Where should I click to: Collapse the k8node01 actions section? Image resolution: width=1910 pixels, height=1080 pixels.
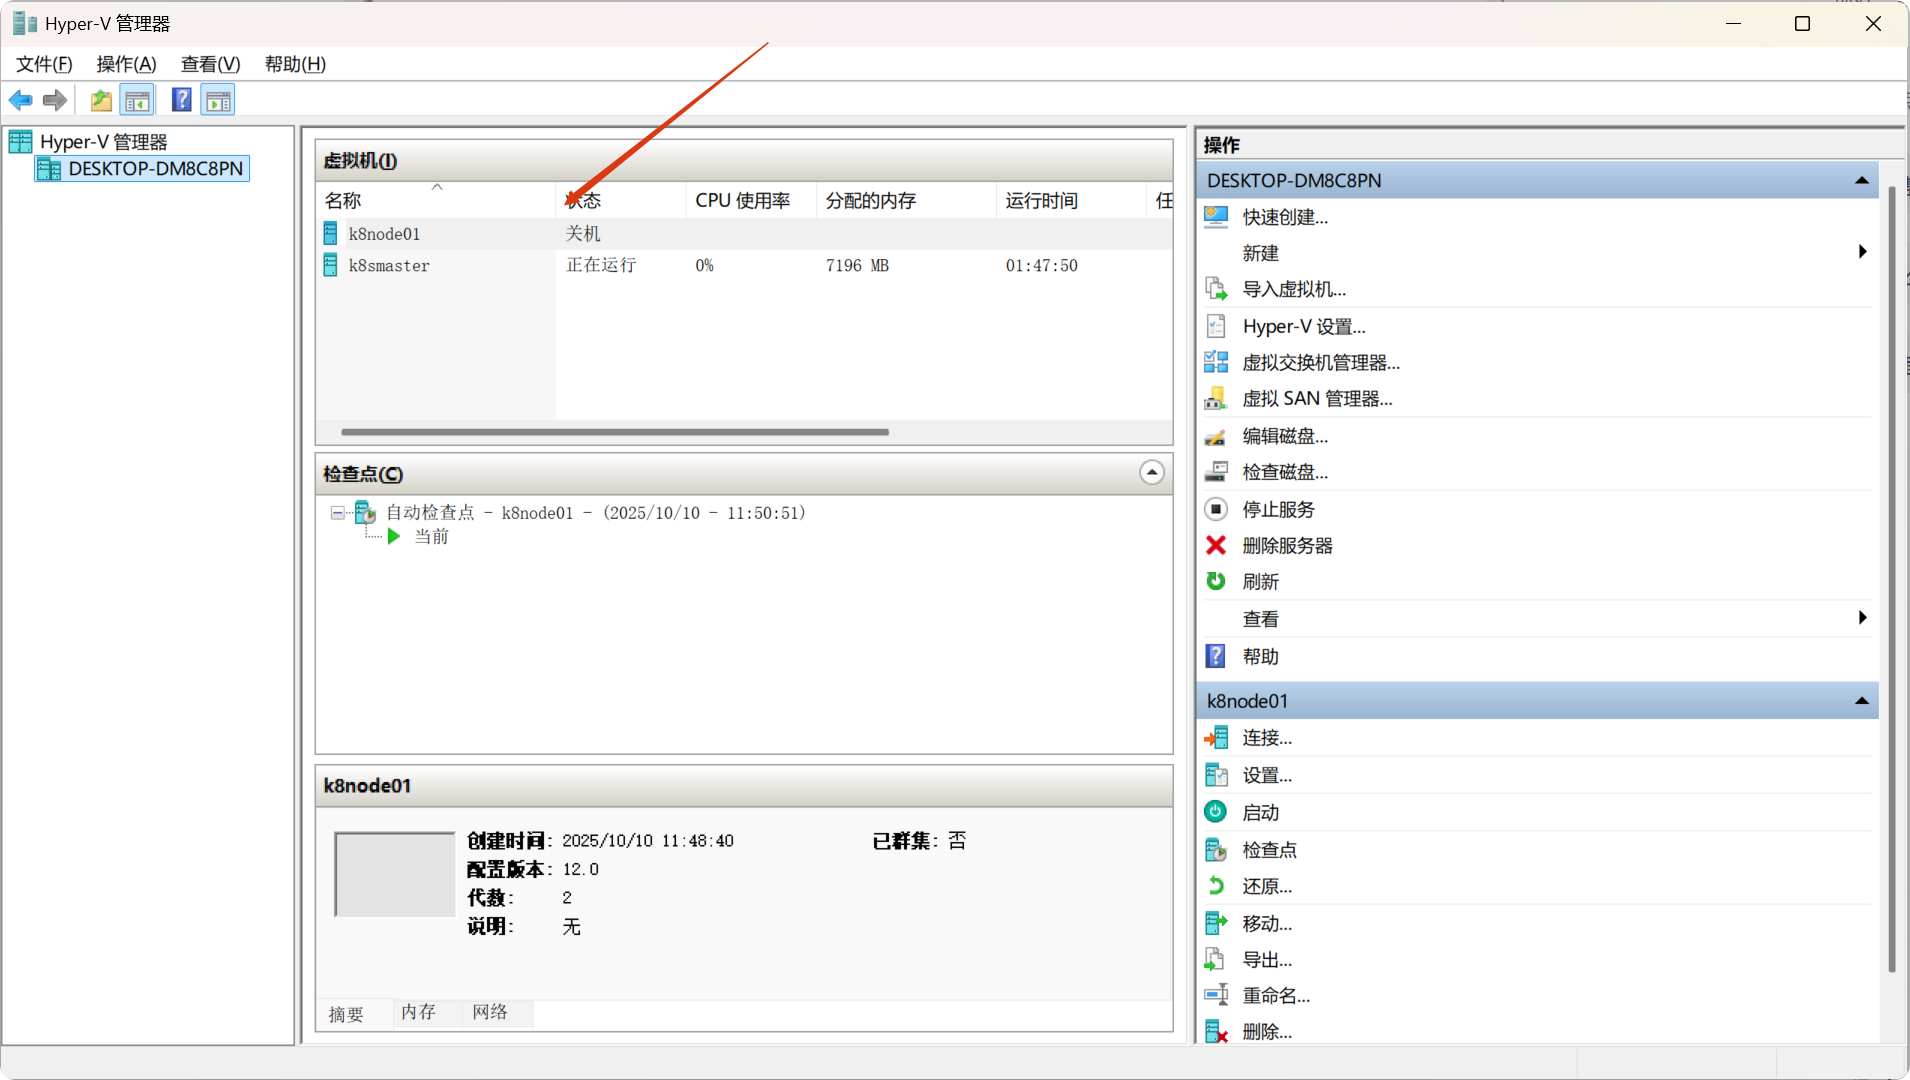pyautogui.click(x=1861, y=701)
